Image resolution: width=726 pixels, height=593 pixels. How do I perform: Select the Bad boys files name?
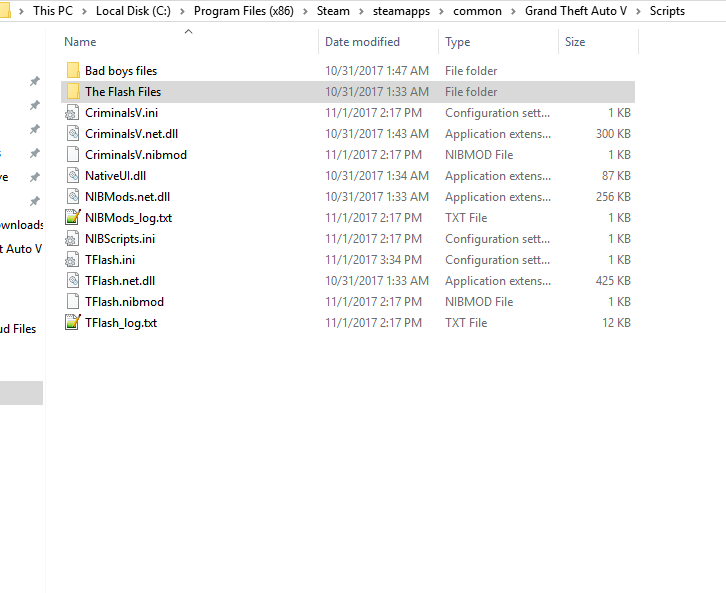click(121, 70)
